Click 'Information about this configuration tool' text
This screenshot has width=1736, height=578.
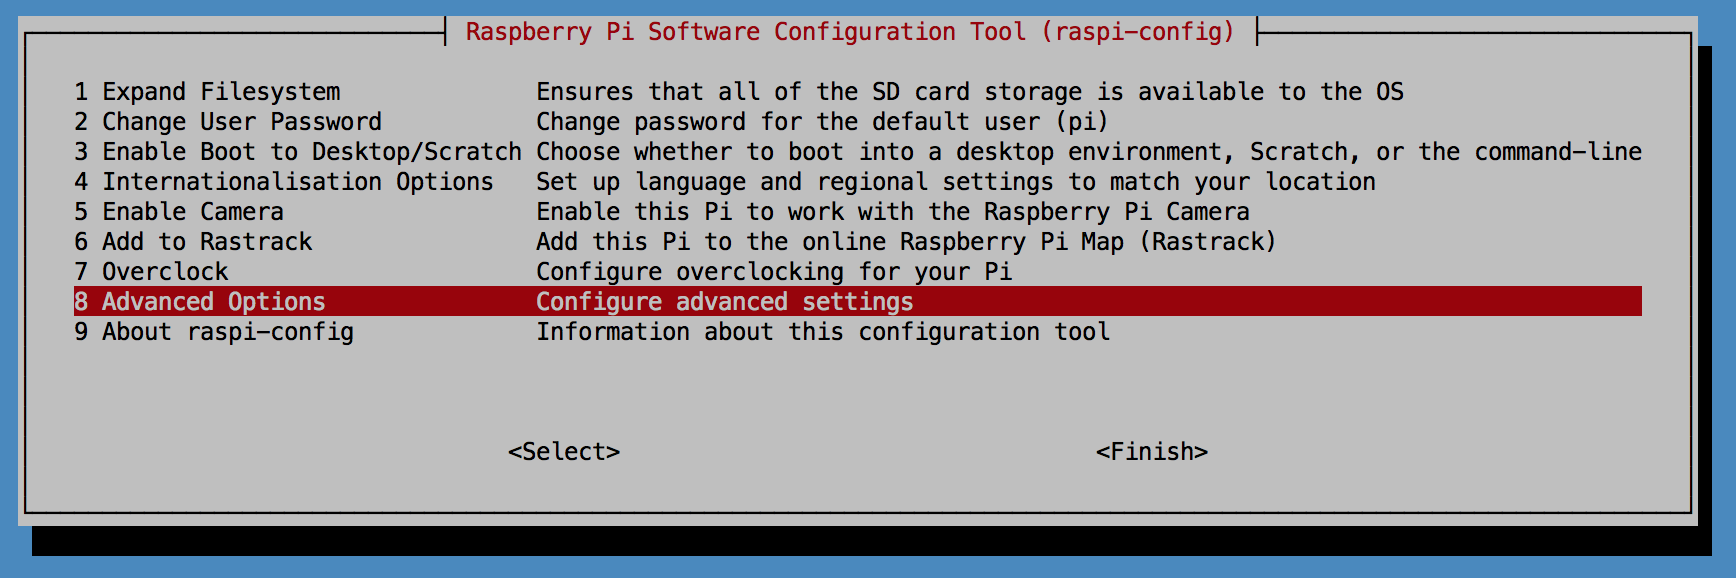click(x=823, y=332)
